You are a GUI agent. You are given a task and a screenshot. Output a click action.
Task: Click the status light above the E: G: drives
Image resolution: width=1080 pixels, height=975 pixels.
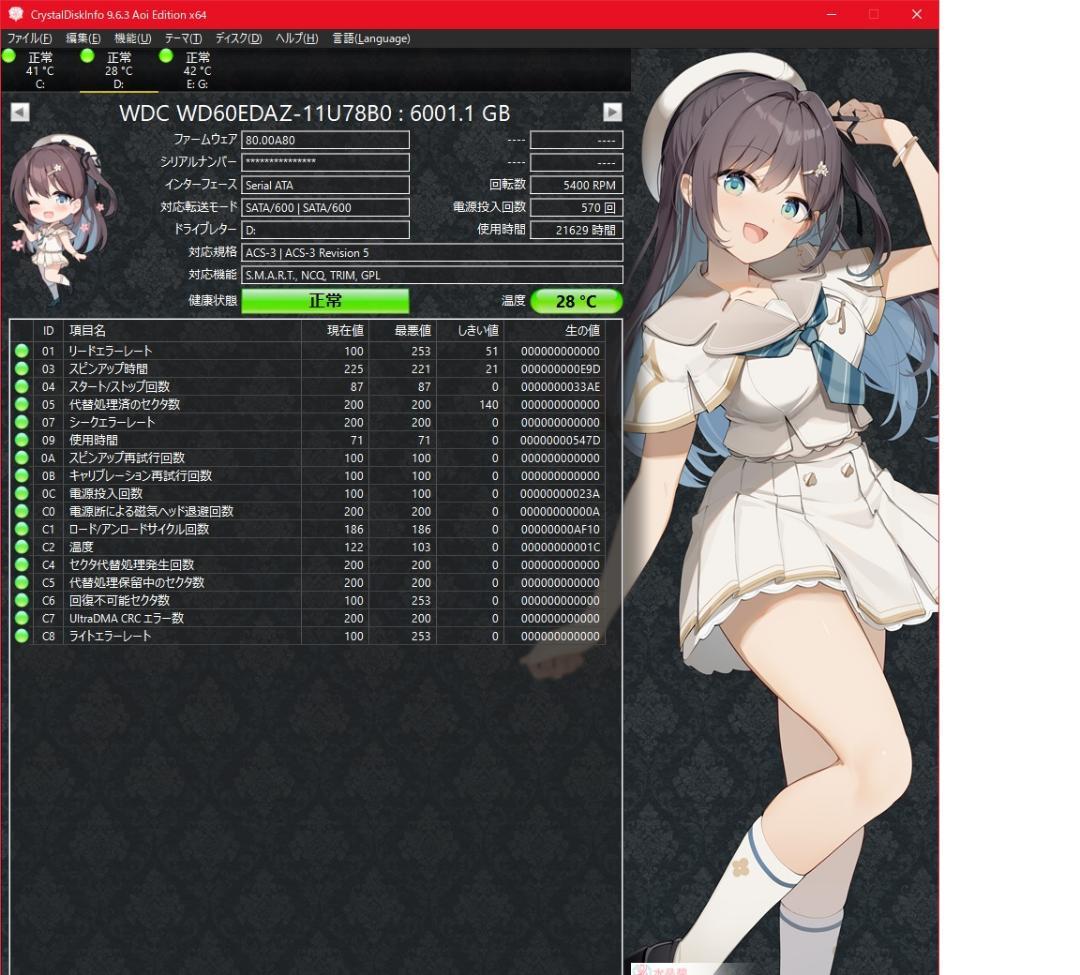164,56
